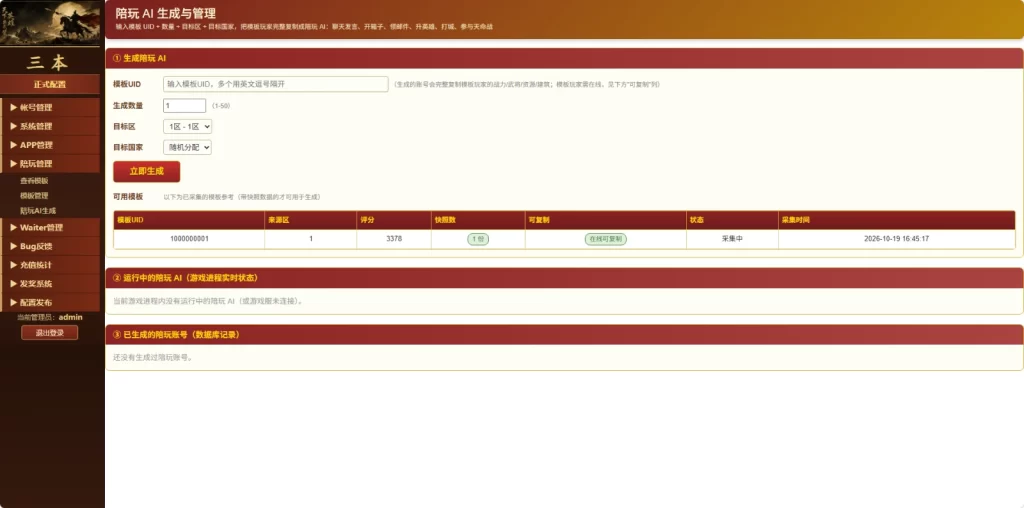Click the admin username text

coord(71,317)
